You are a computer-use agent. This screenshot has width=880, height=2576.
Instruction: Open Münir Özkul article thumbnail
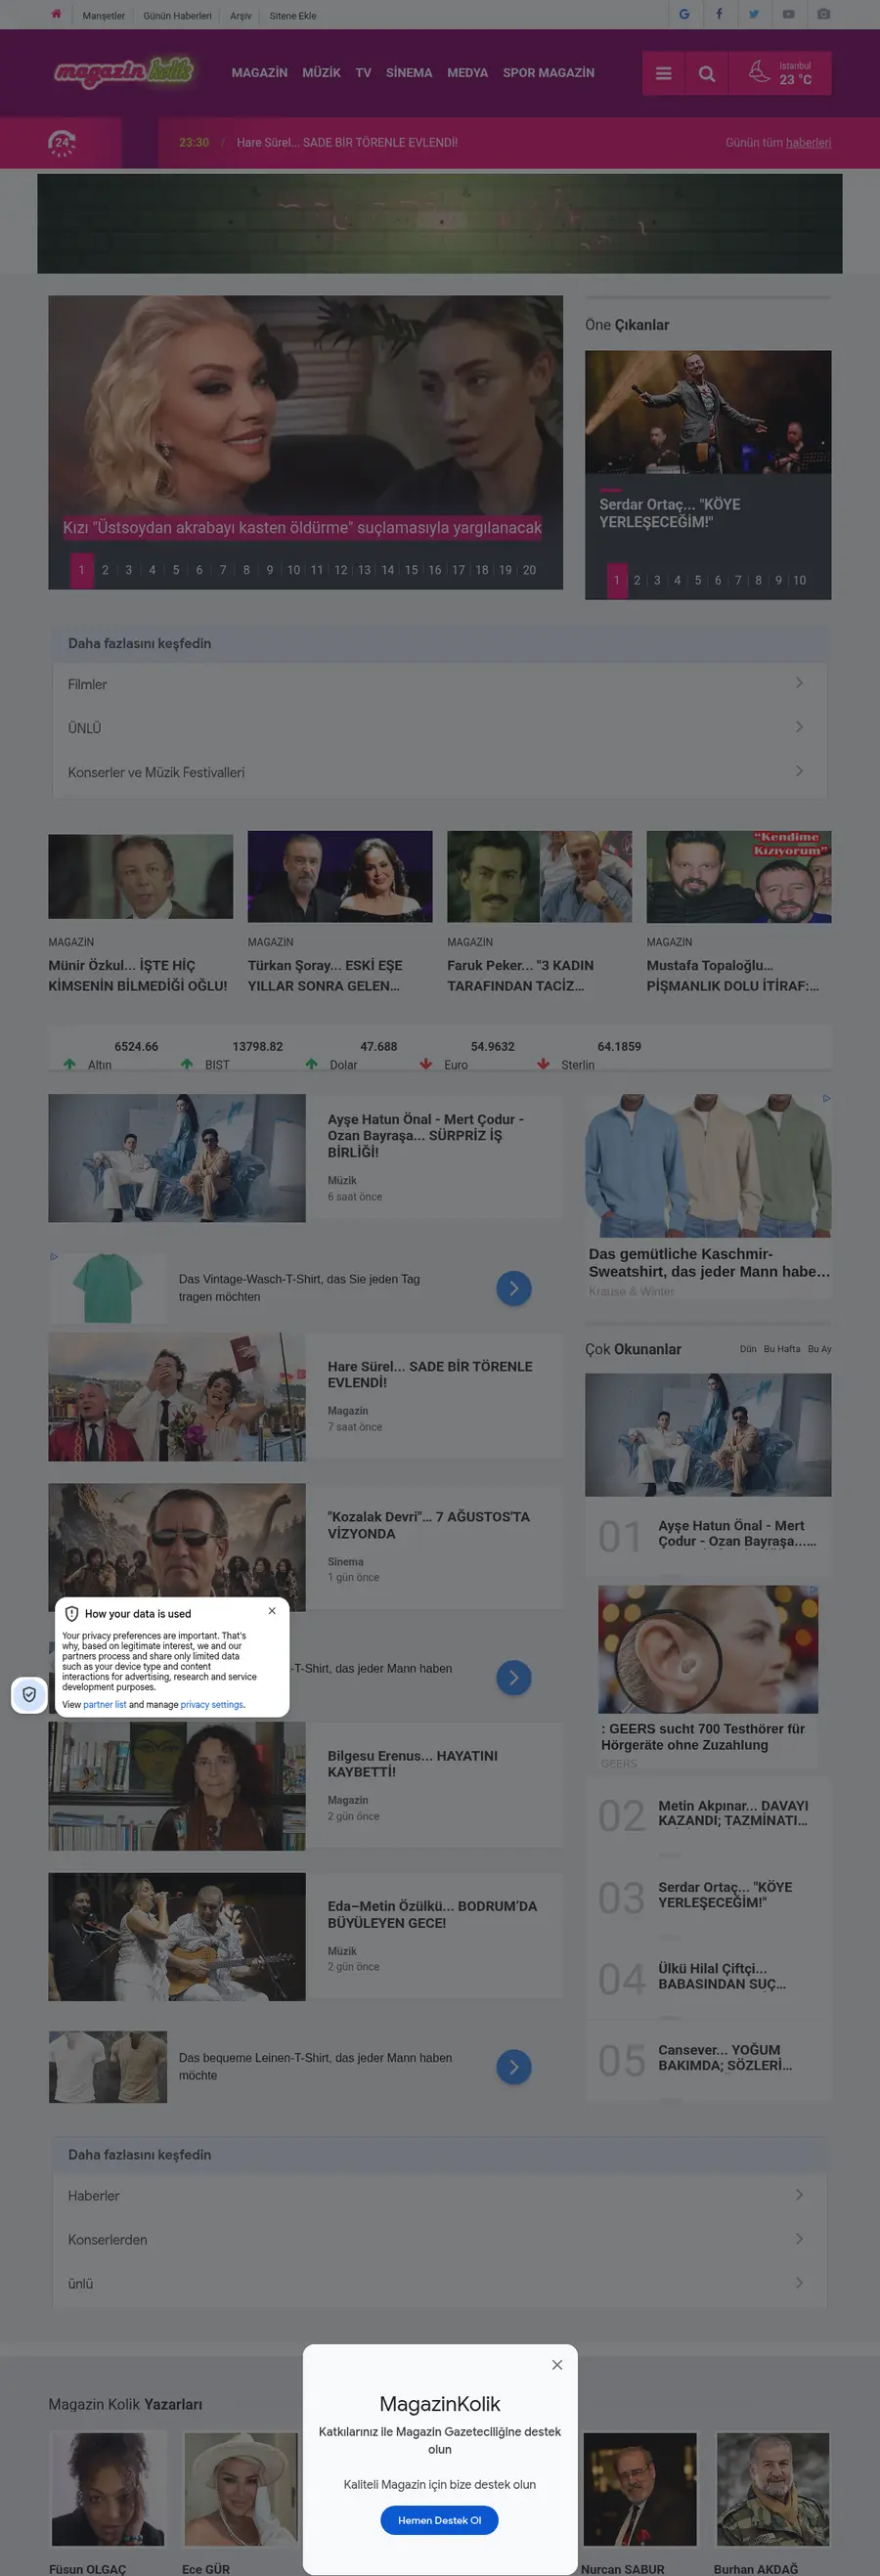tap(140, 876)
